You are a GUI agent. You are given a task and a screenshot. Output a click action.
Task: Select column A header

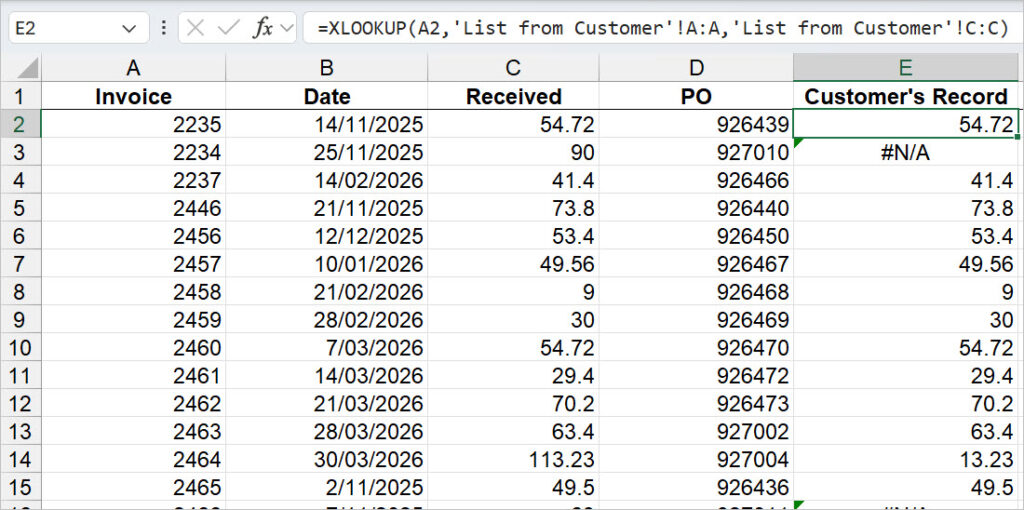tap(133, 68)
